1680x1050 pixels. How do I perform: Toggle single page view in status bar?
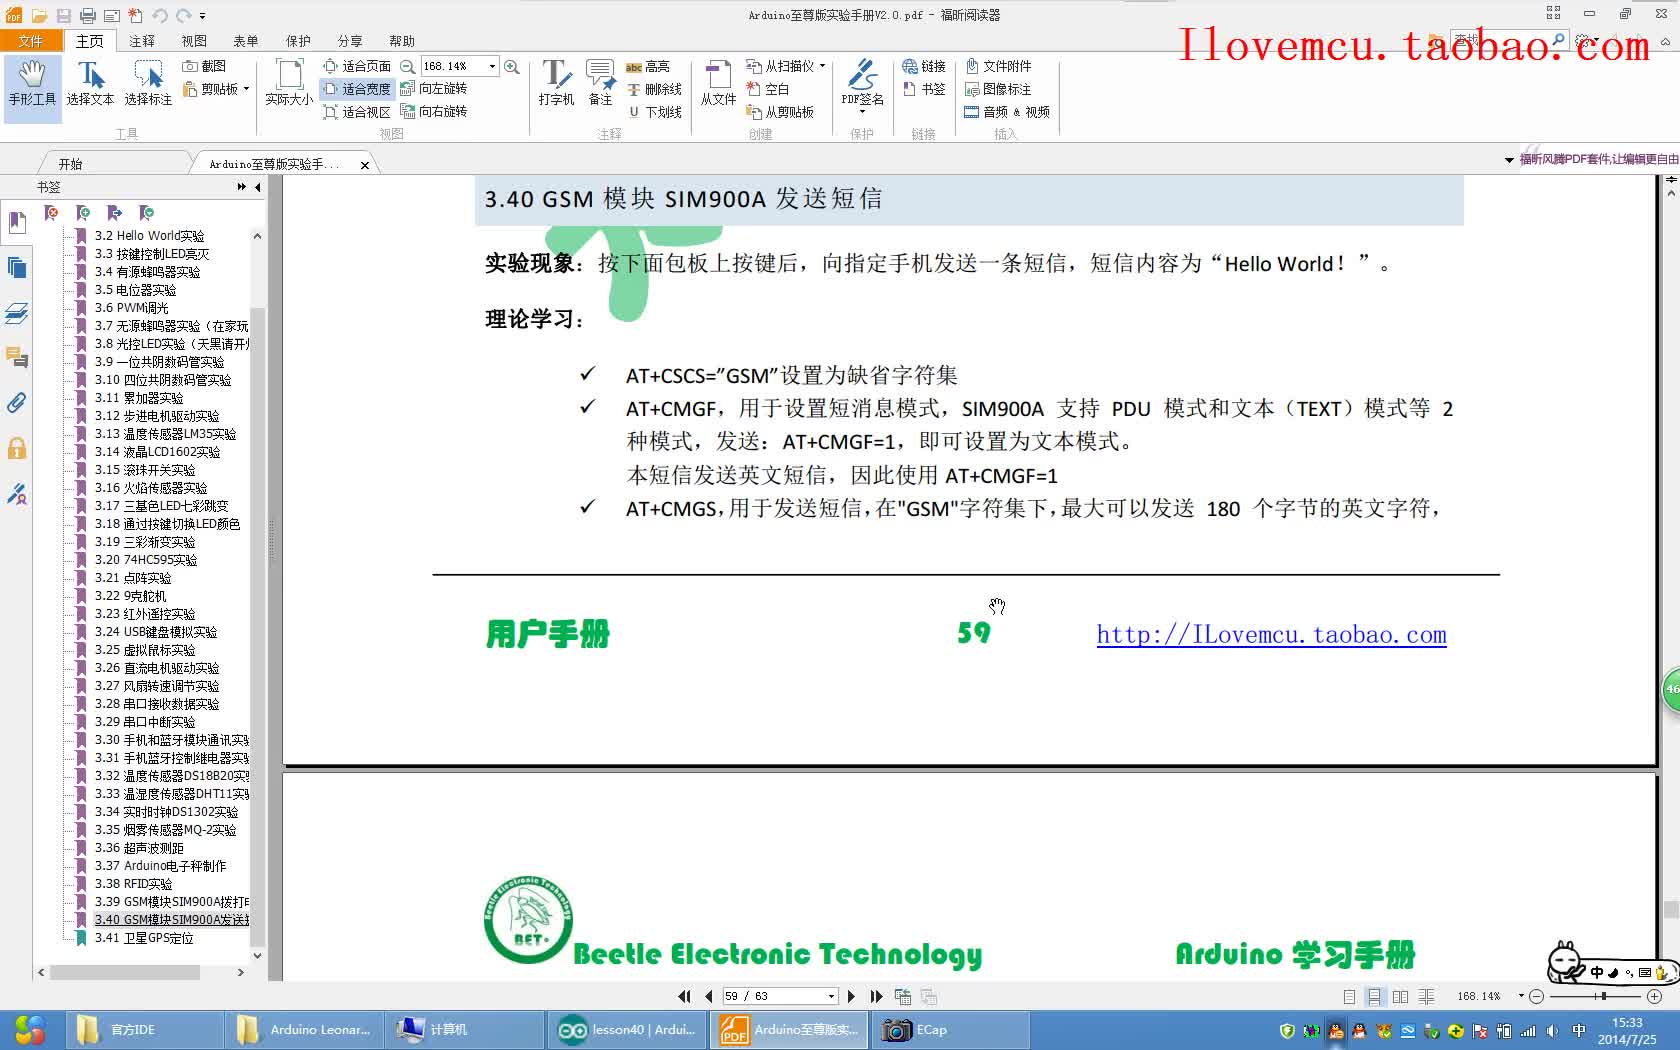[1349, 996]
